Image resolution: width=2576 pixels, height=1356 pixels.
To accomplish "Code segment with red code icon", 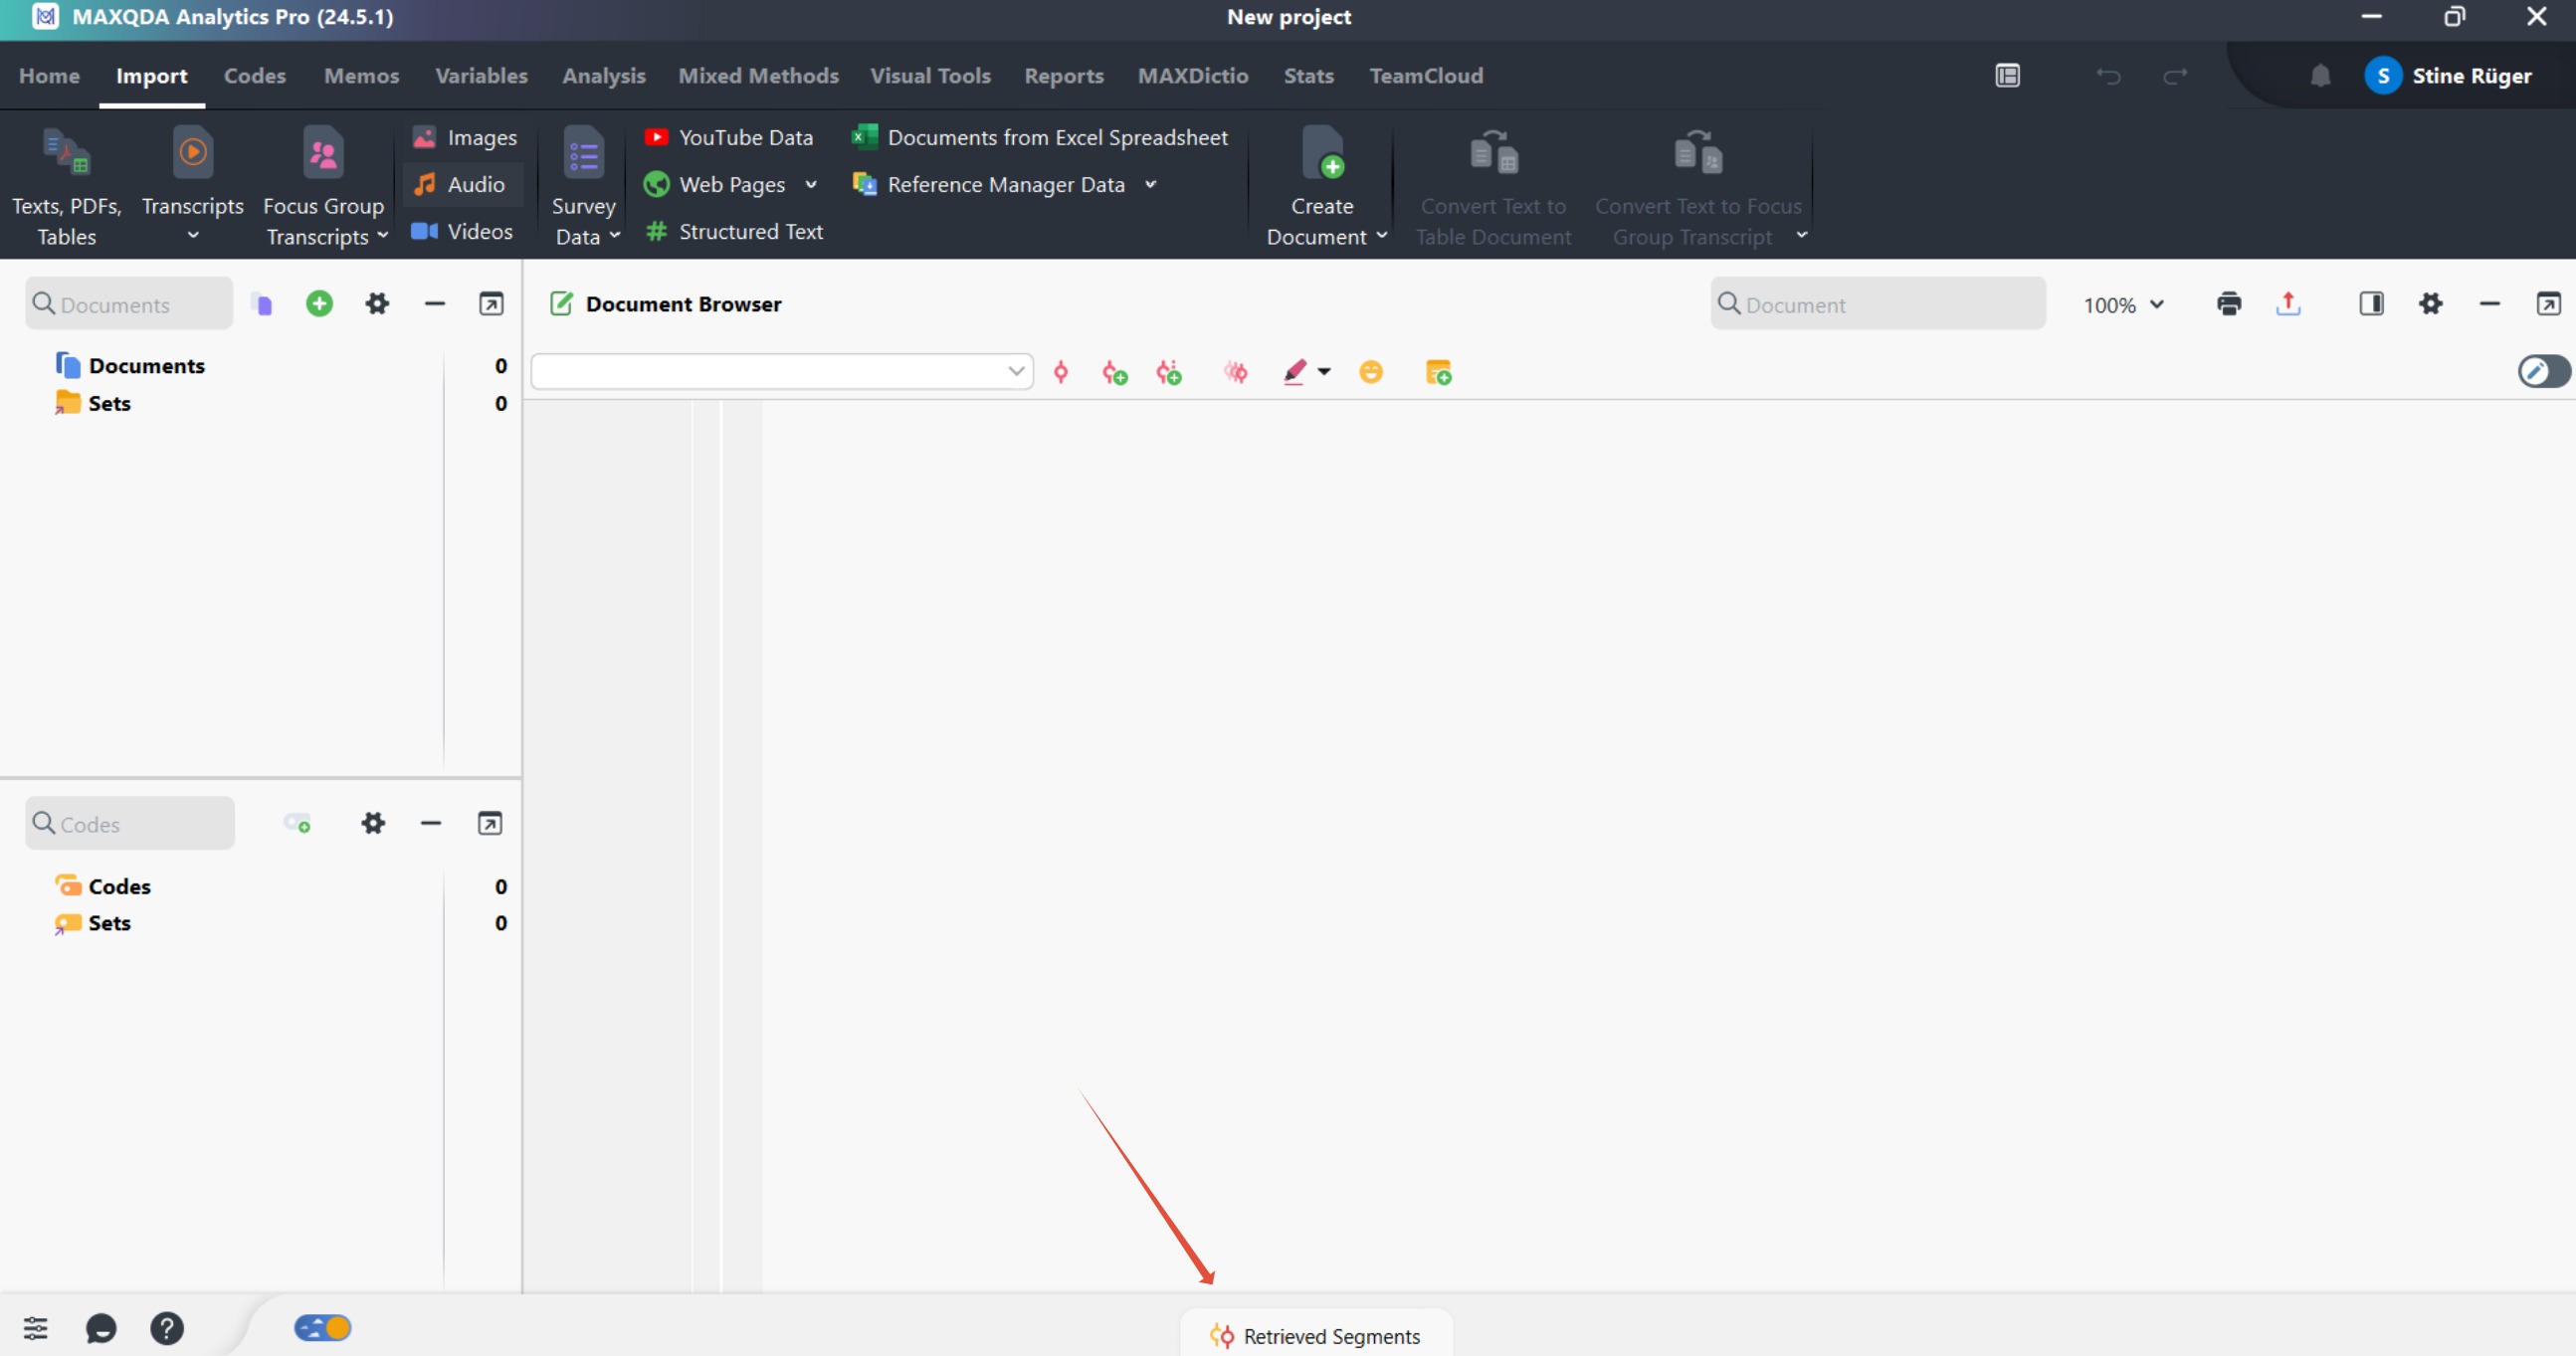I will pyautogui.click(x=1061, y=372).
